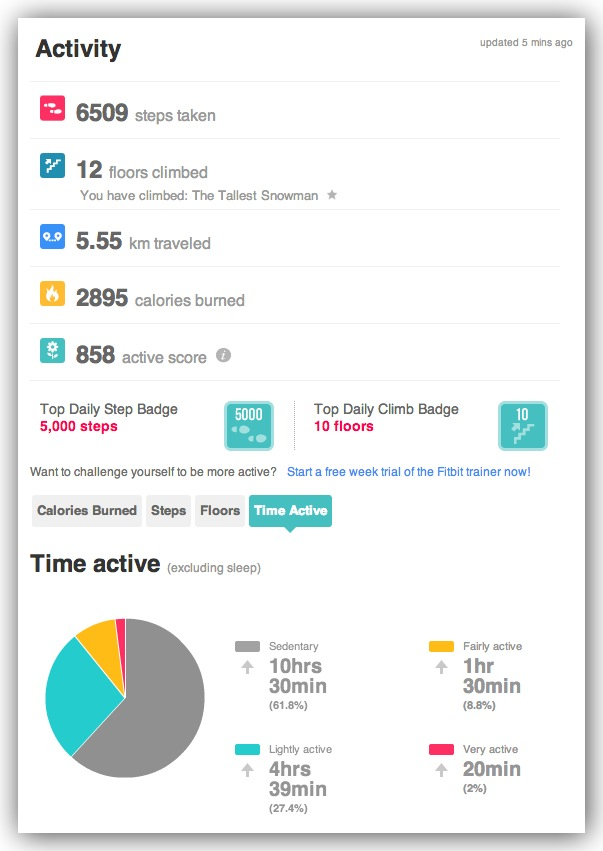Click the teal active score flower icon
The image size is (603, 851).
[x=52, y=351]
